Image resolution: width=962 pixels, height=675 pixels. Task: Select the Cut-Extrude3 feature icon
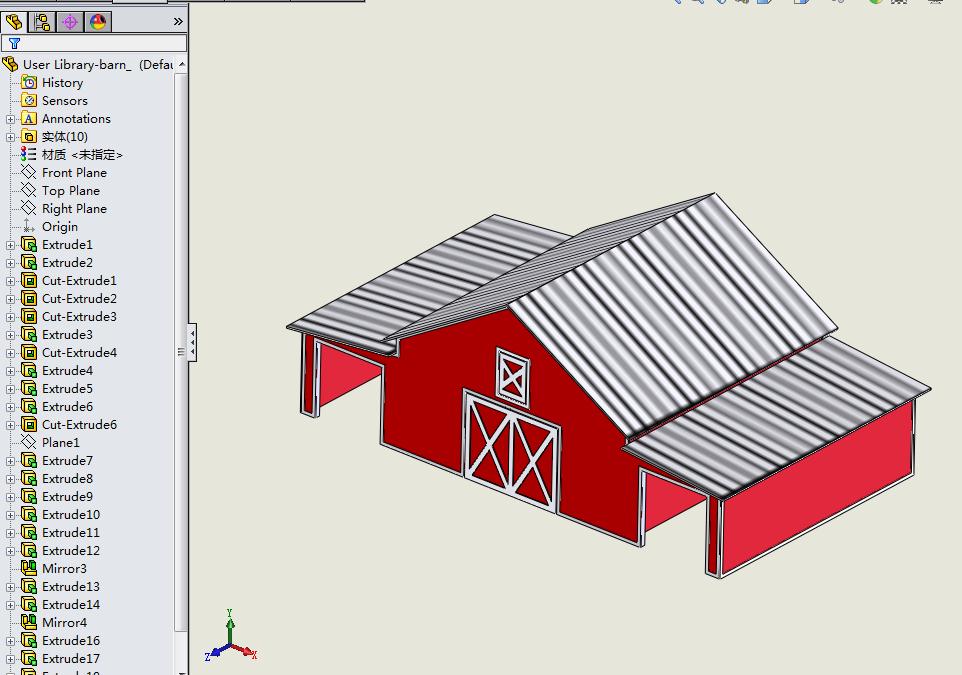[29, 317]
